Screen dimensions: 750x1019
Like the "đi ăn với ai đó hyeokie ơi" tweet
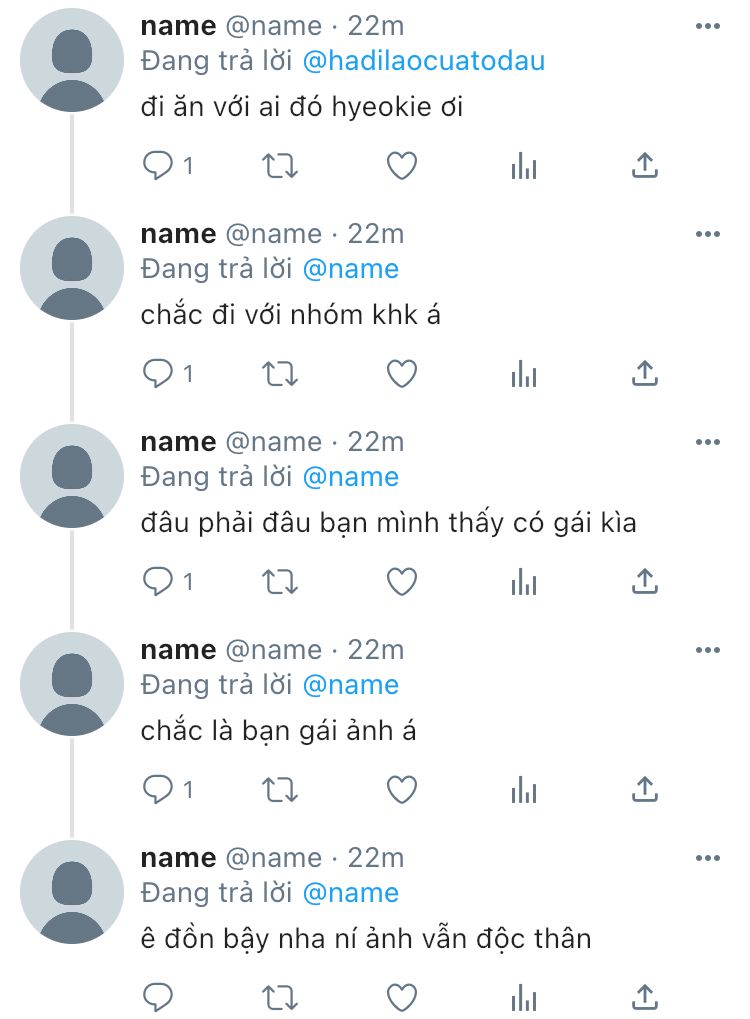[x=402, y=166]
